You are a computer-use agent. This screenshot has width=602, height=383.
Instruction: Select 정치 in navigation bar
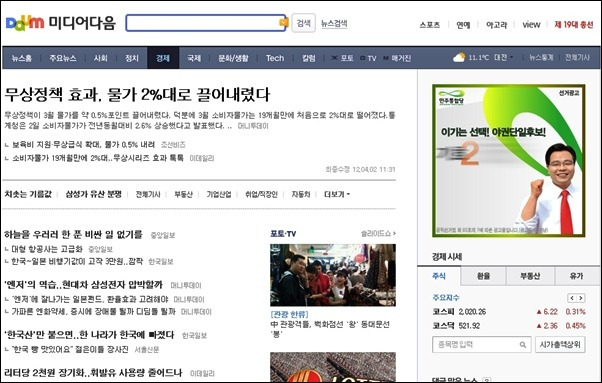point(132,58)
